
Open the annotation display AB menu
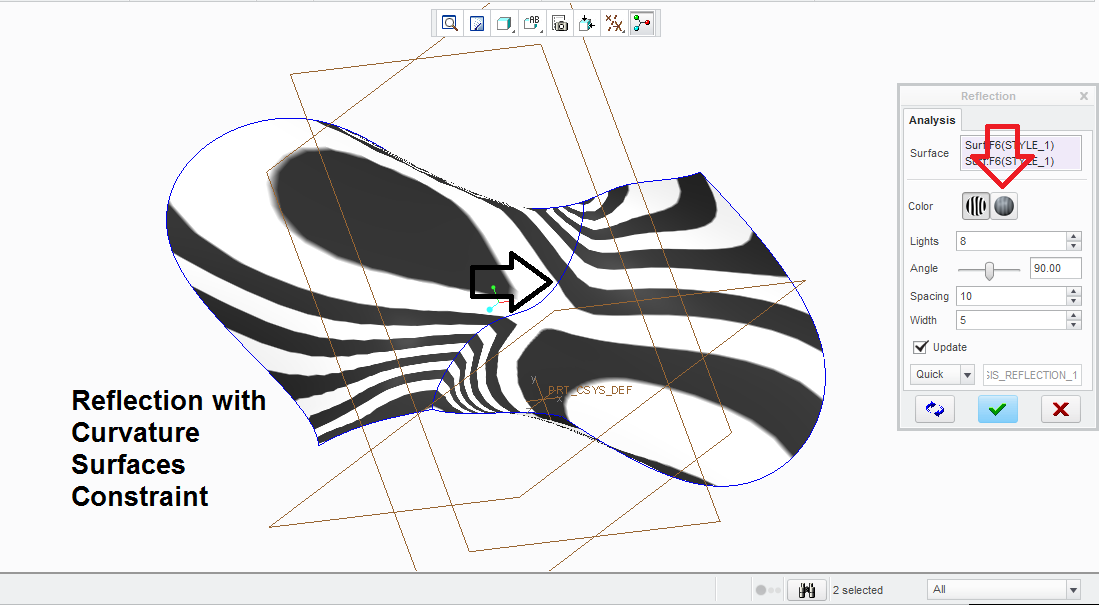click(x=532, y=24)
